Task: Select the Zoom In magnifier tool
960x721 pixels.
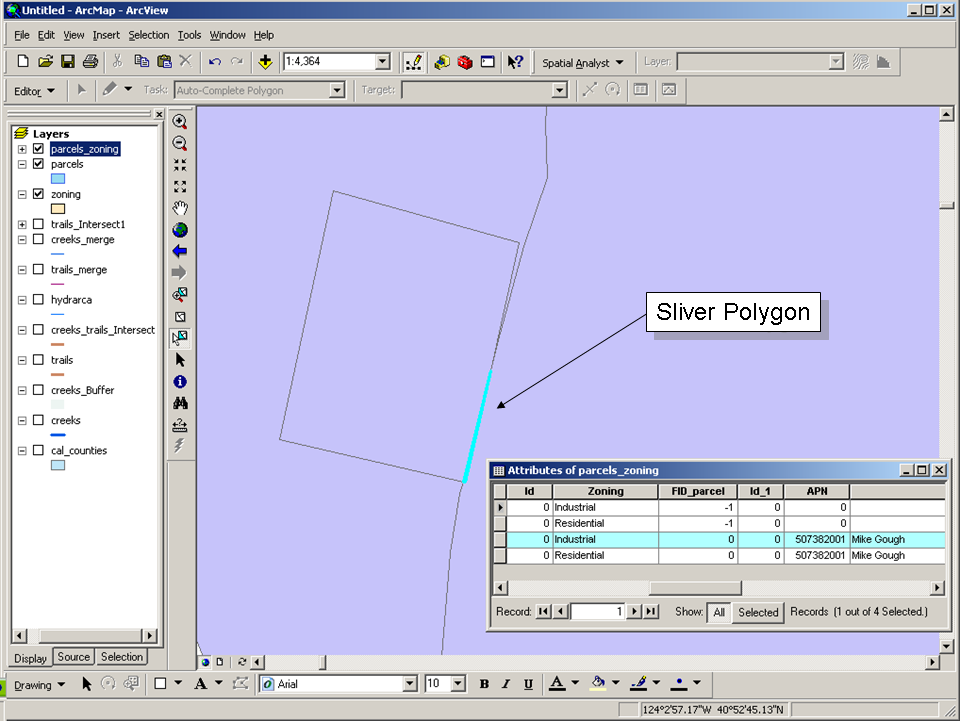Action: click(180, 121)
